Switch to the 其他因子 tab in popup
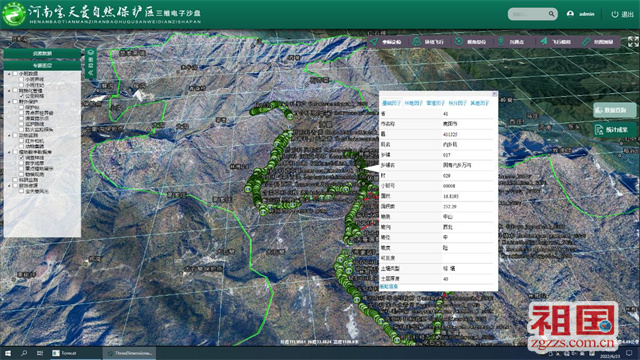The height and width of the screenshot is (360, 640). [x=479, y=103]
